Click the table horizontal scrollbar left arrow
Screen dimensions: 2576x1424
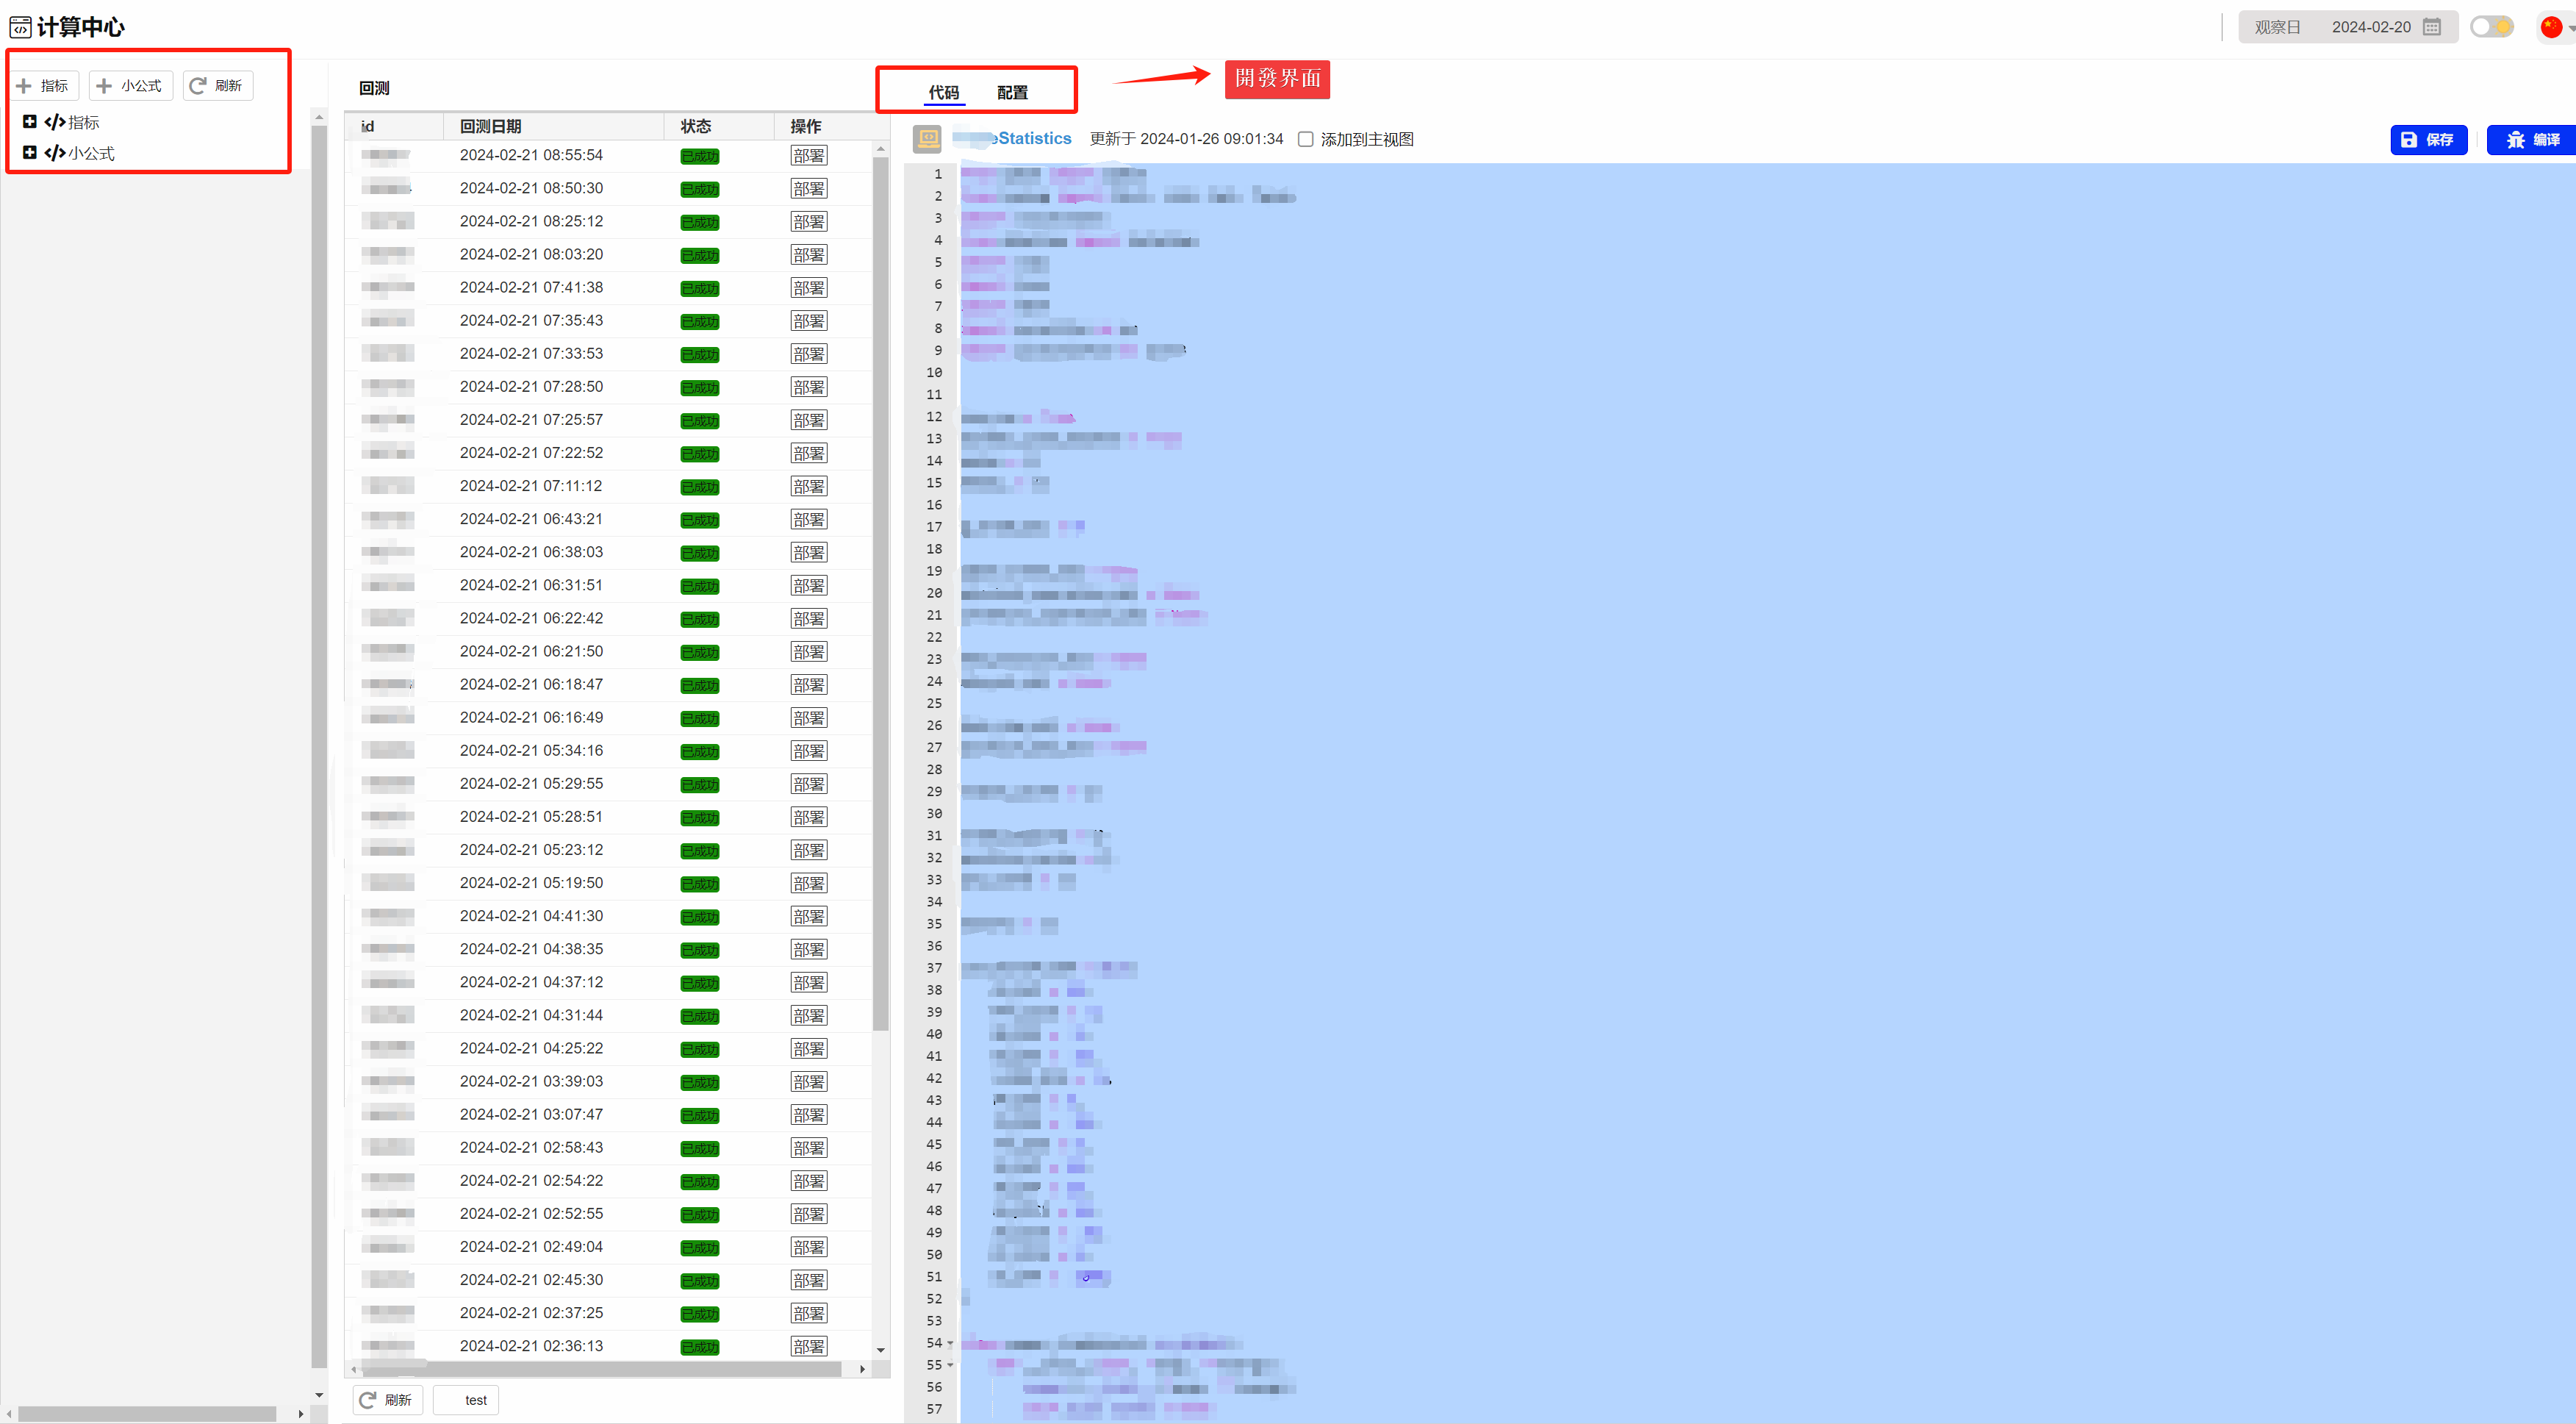(x=354, y=1369)
